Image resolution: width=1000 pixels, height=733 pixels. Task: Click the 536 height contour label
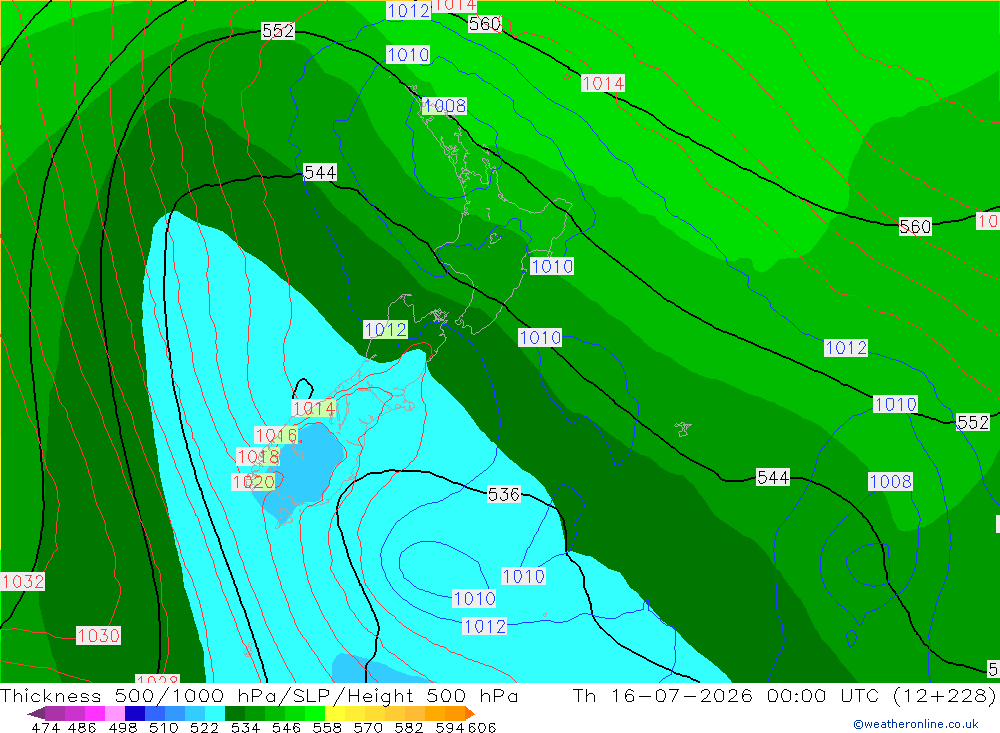[x=504, y=494]
